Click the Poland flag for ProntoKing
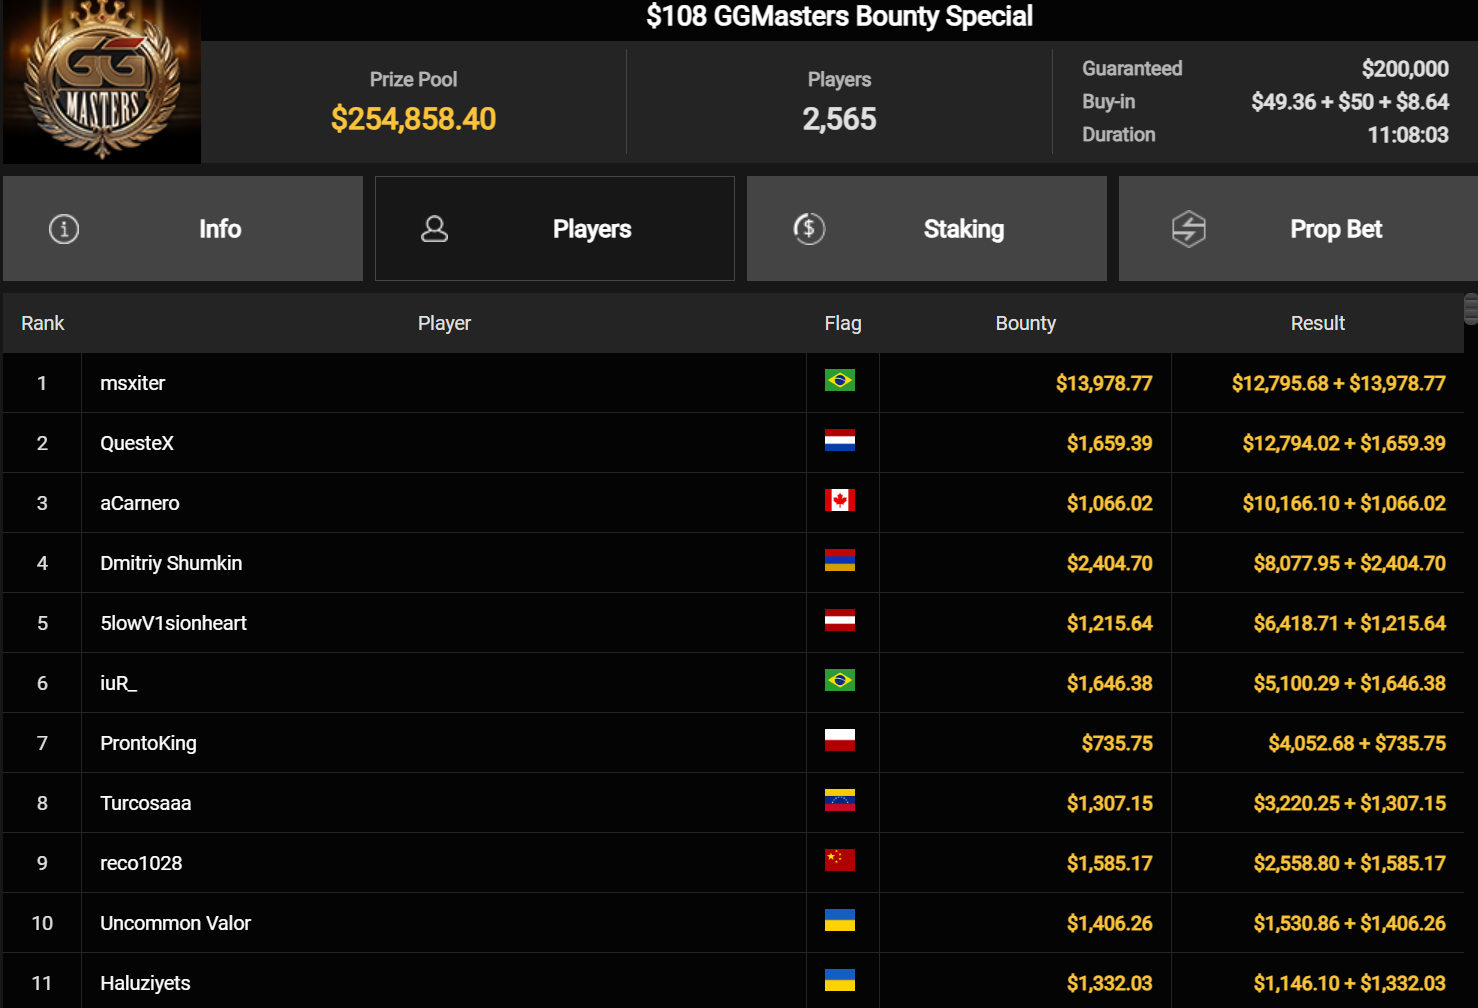This screenshot has height=1008, width=1478. coord(840,740)
